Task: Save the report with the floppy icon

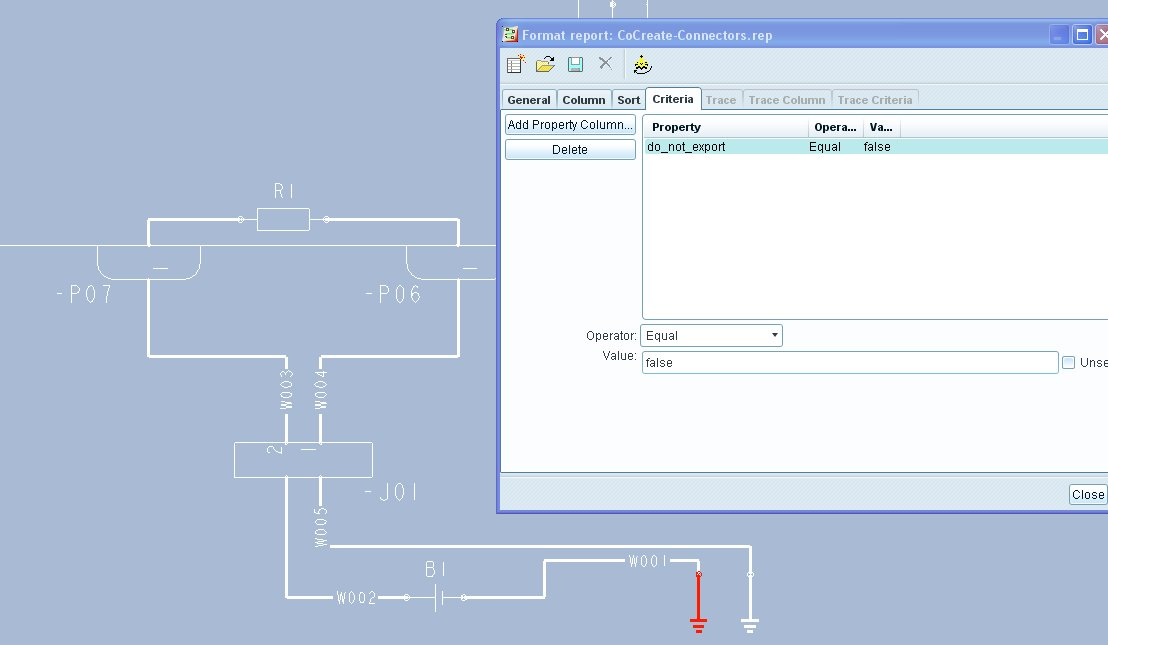Action: coord(575,65)
